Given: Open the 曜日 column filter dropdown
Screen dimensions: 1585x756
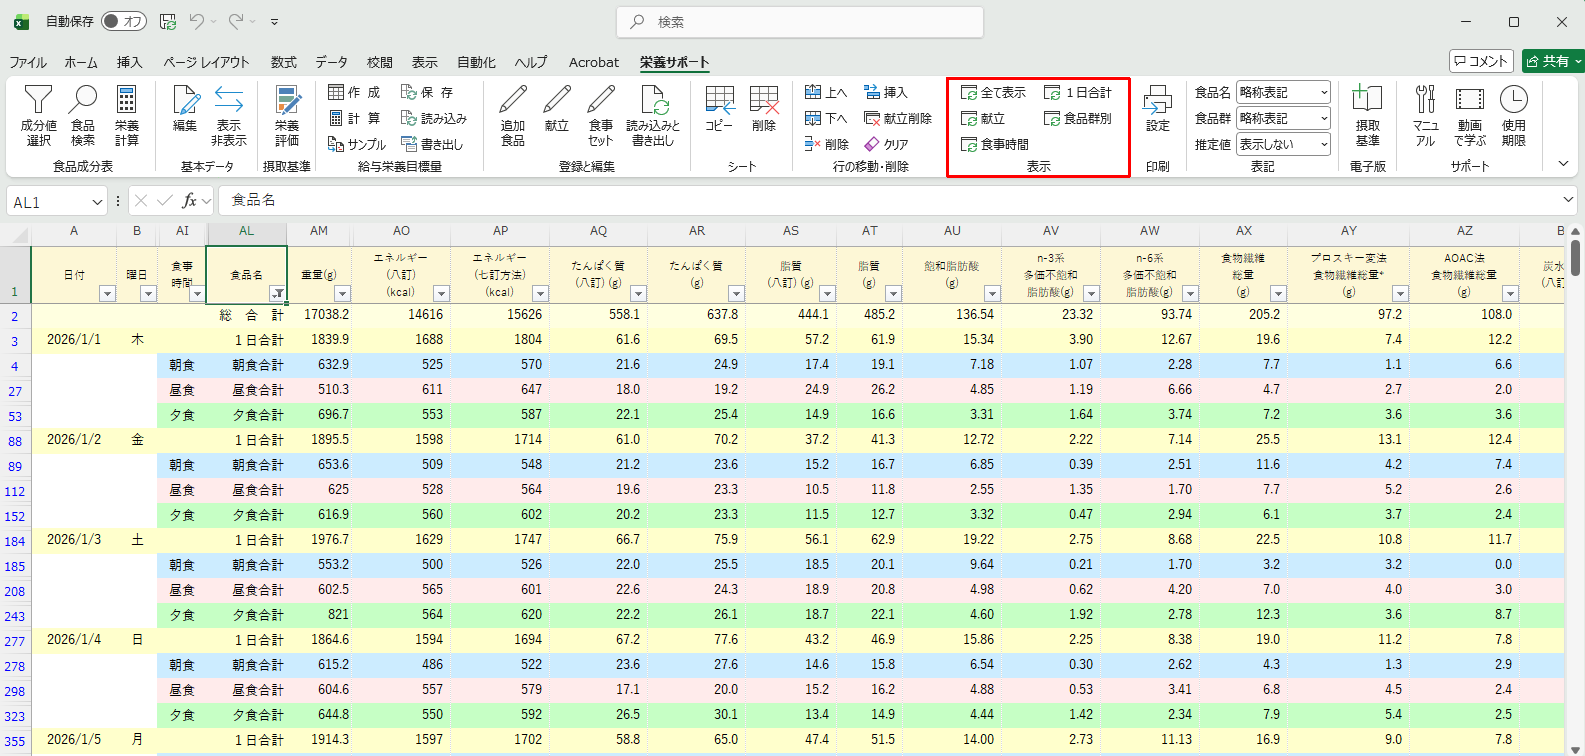Looking at the screenshot, I should pos(148,294).
